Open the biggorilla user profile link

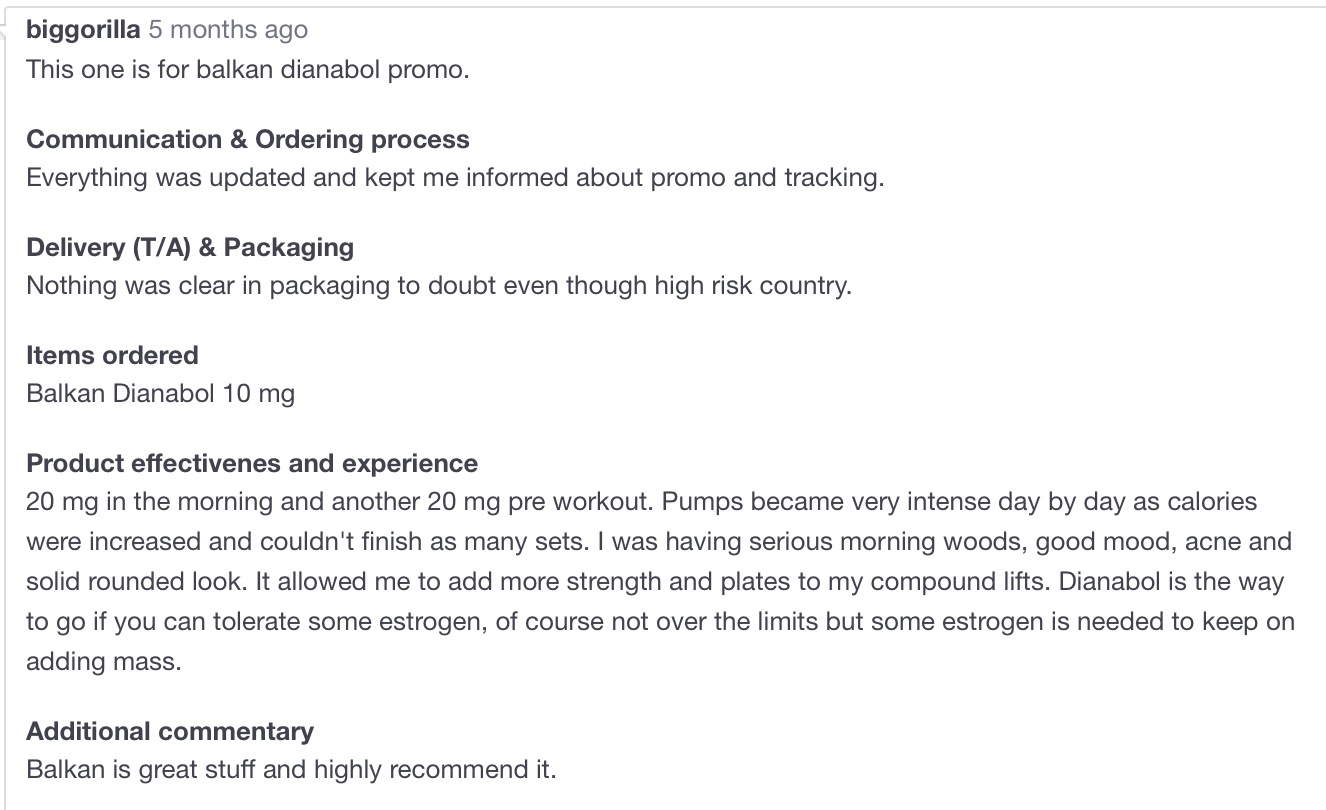pos(83,30)
